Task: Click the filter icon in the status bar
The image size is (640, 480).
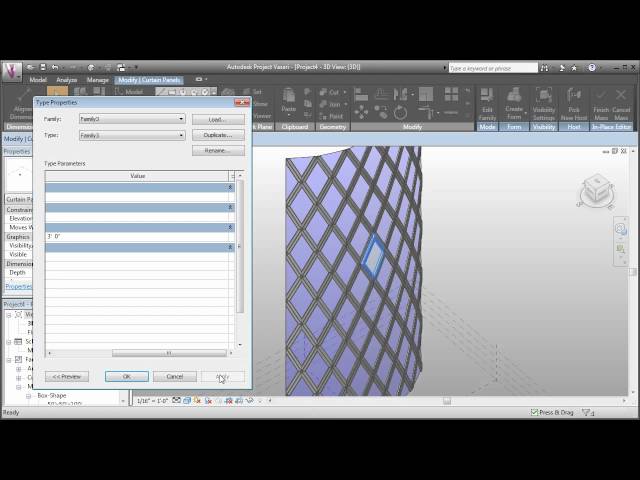Action: pos(587,413)
